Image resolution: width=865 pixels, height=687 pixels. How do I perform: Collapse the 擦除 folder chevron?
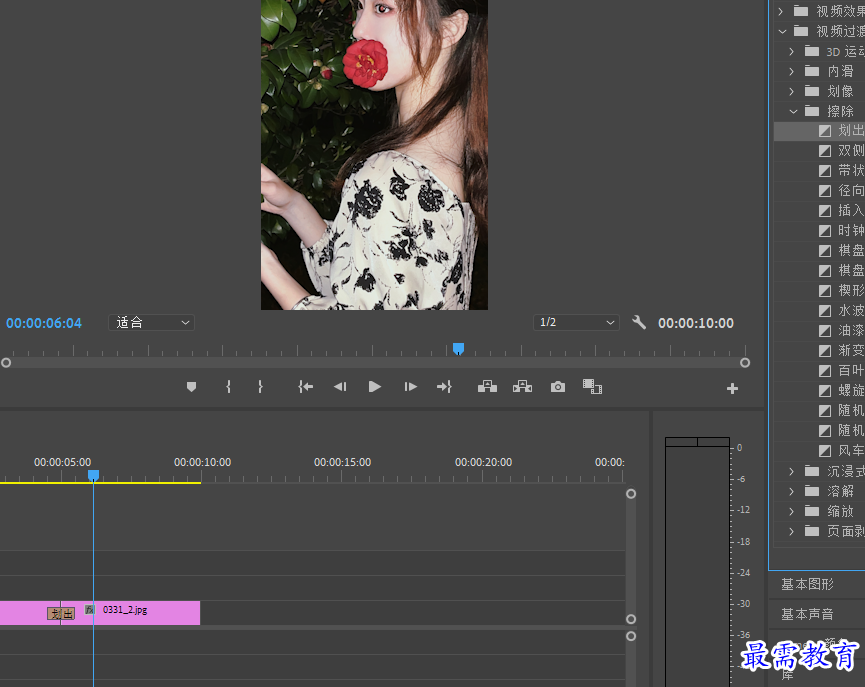793,111
